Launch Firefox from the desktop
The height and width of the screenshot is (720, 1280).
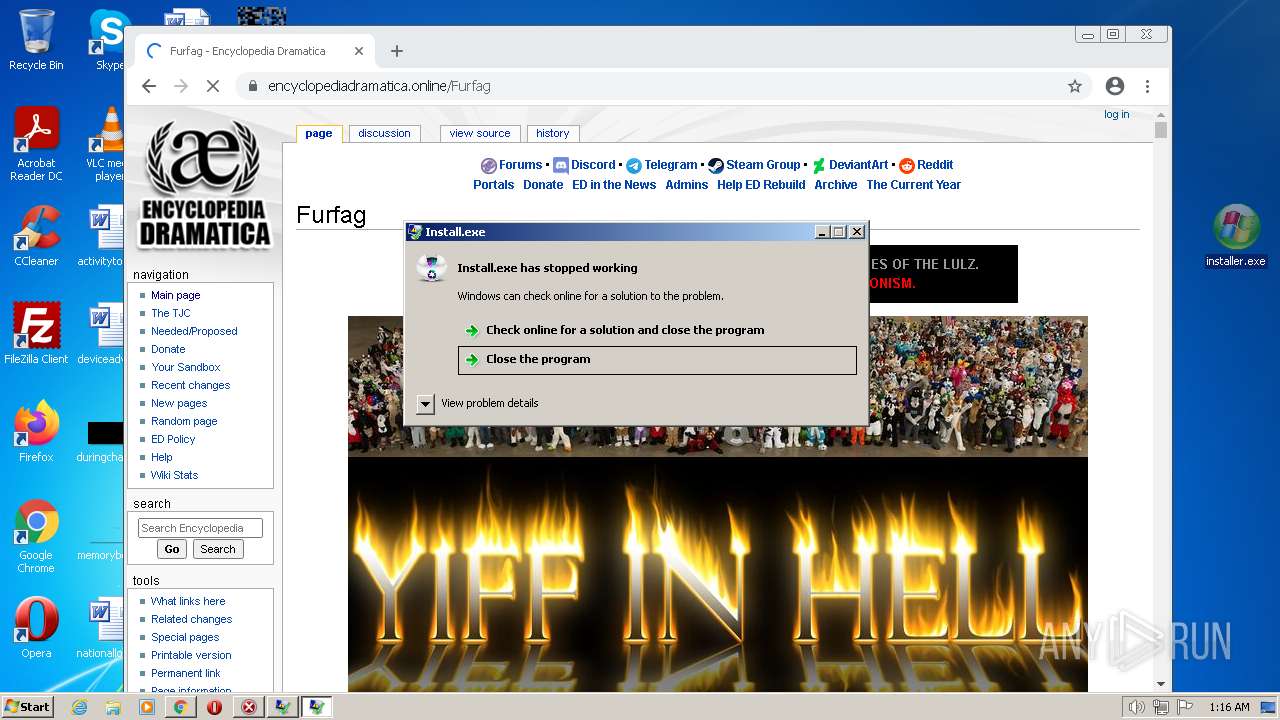[36, 432]
